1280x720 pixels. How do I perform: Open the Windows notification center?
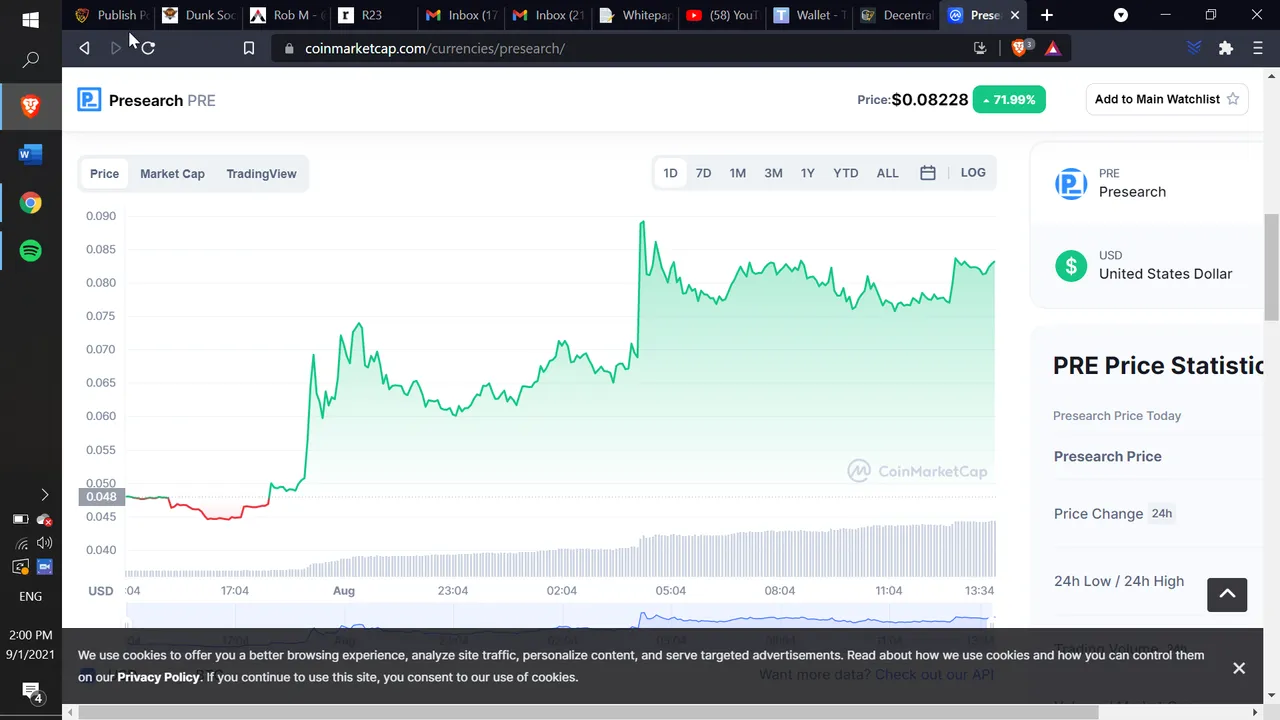31,692
